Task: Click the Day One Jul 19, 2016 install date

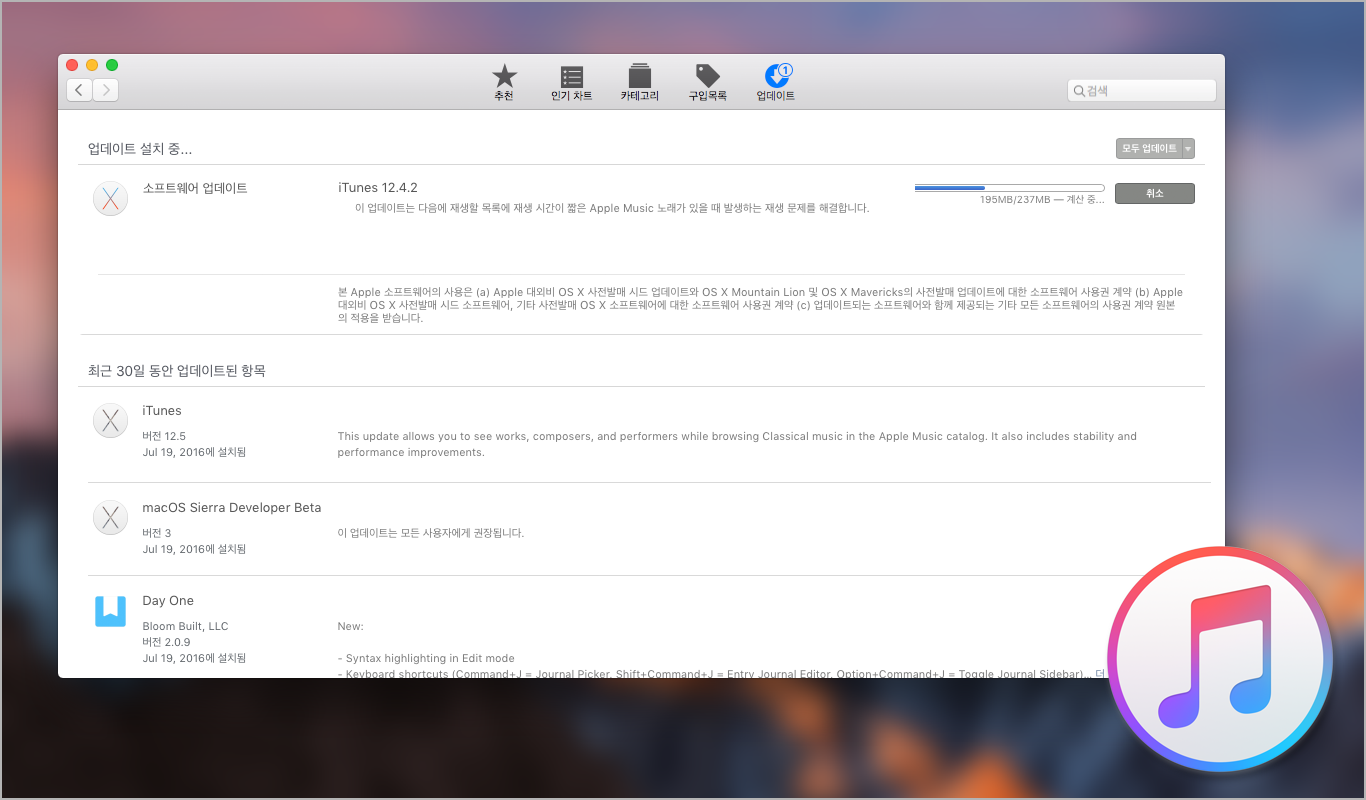Action: tap(194, 658)
